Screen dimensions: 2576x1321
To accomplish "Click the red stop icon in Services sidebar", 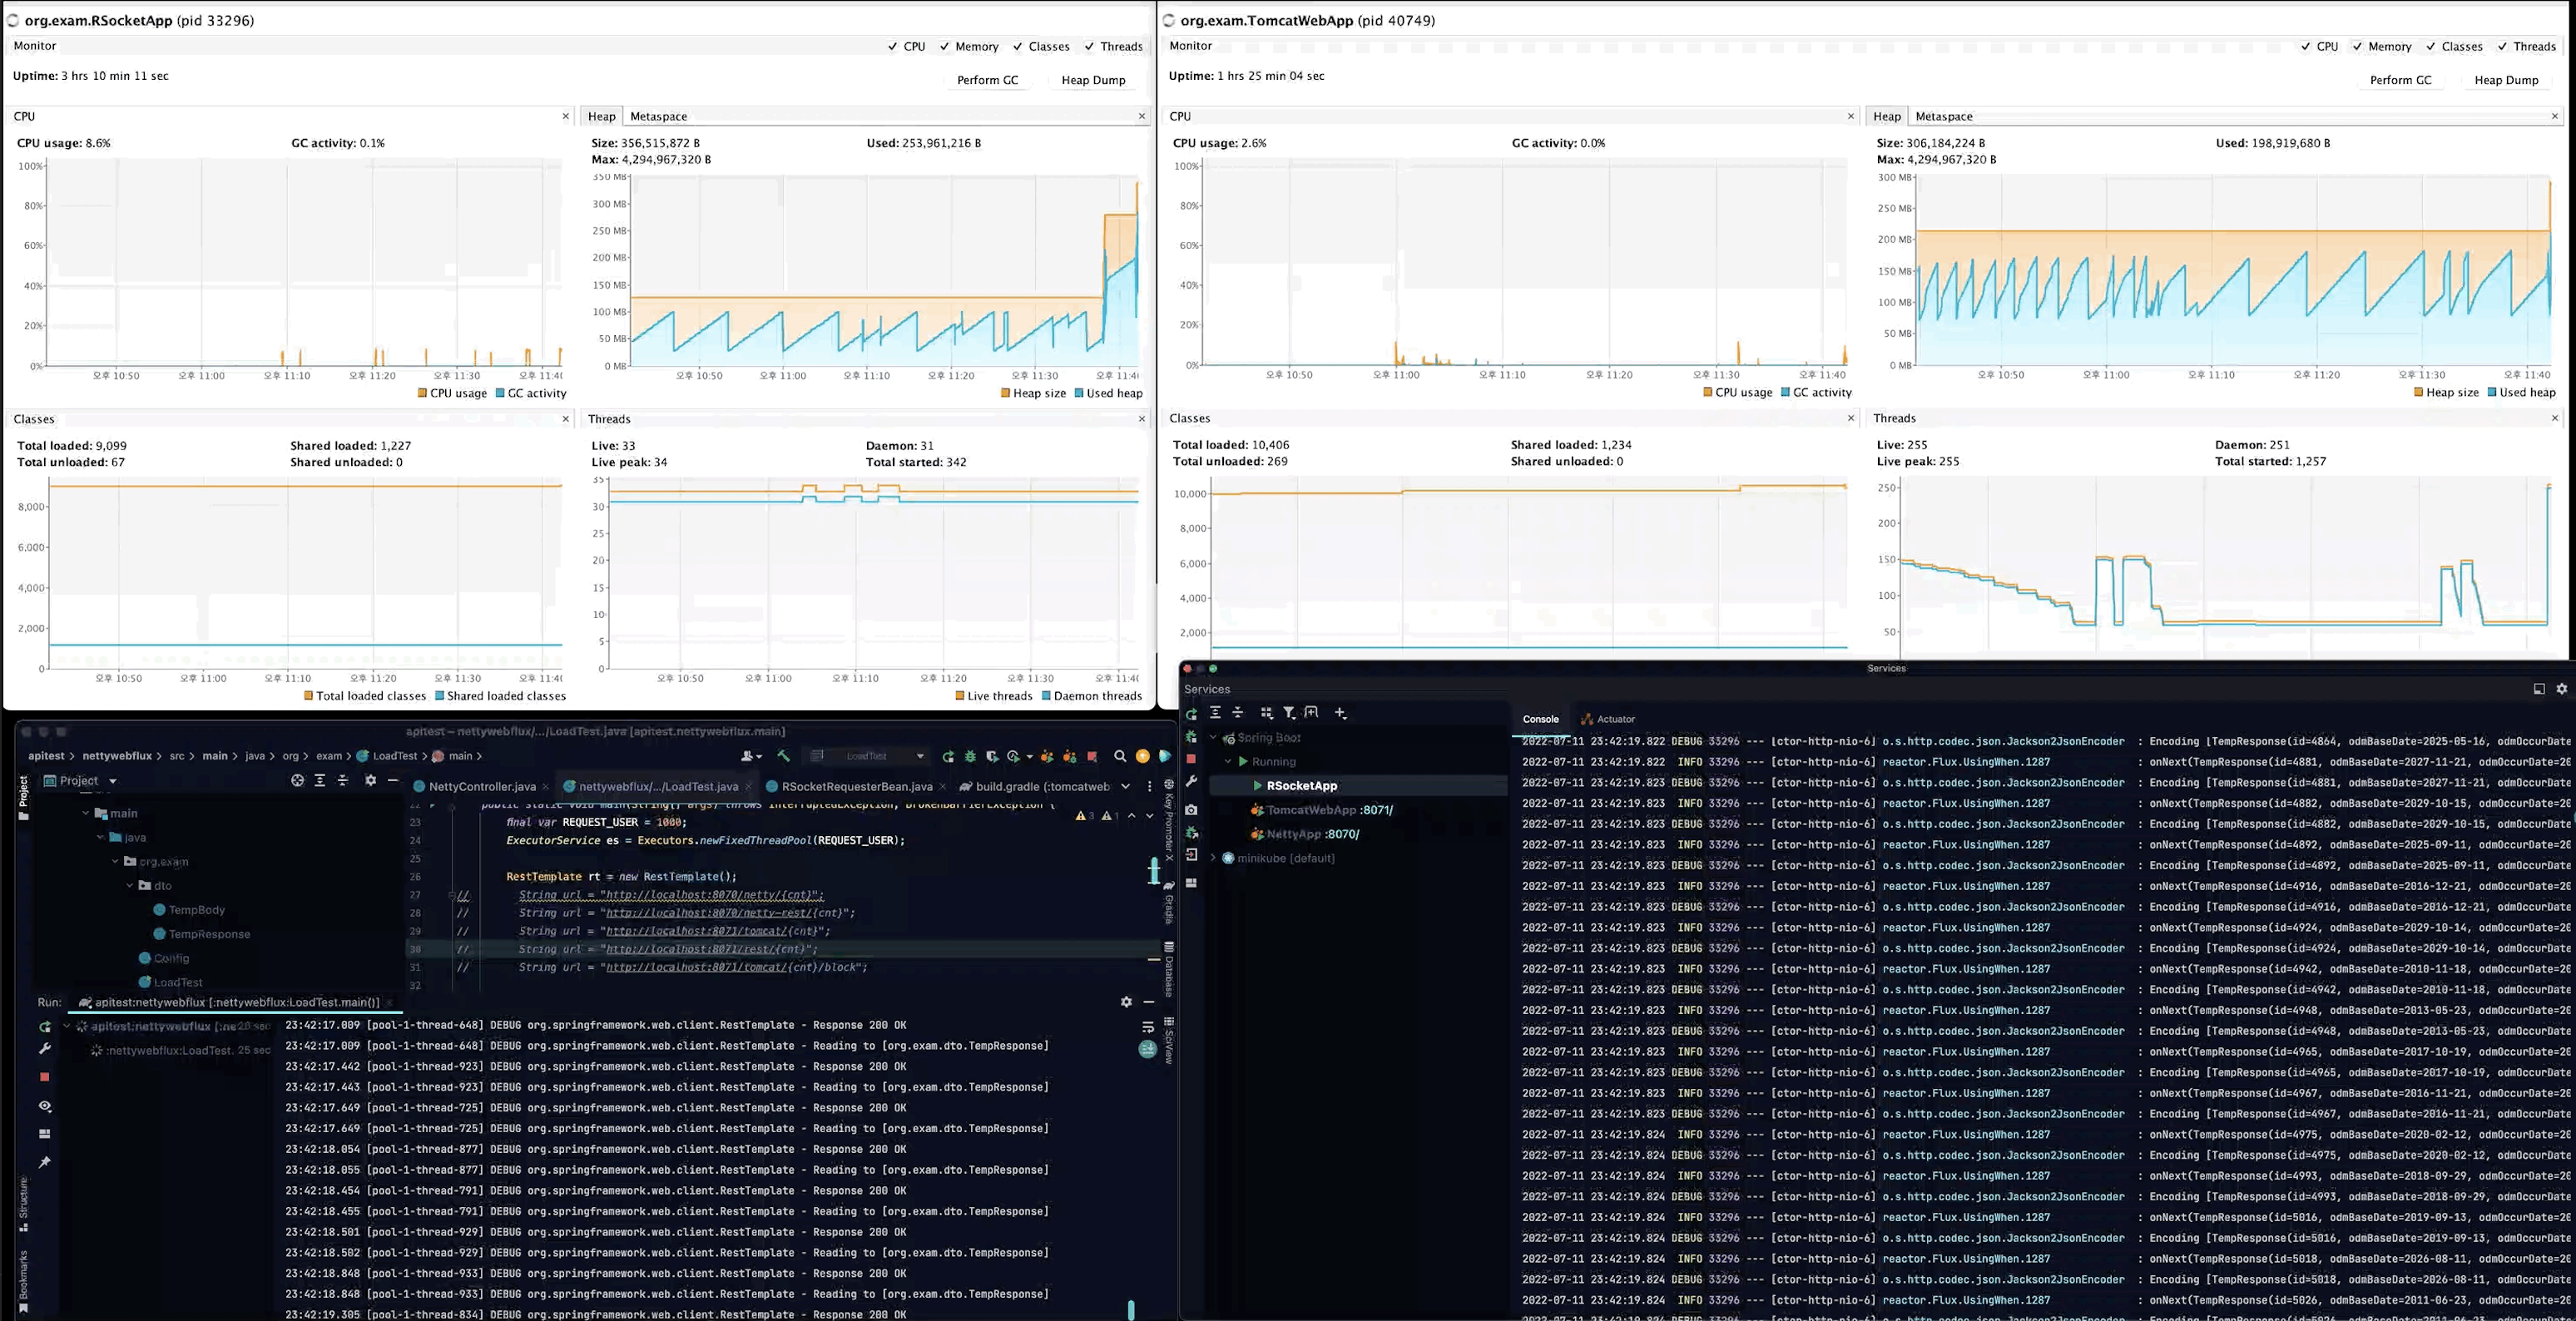I will (x=1191, y=759).
